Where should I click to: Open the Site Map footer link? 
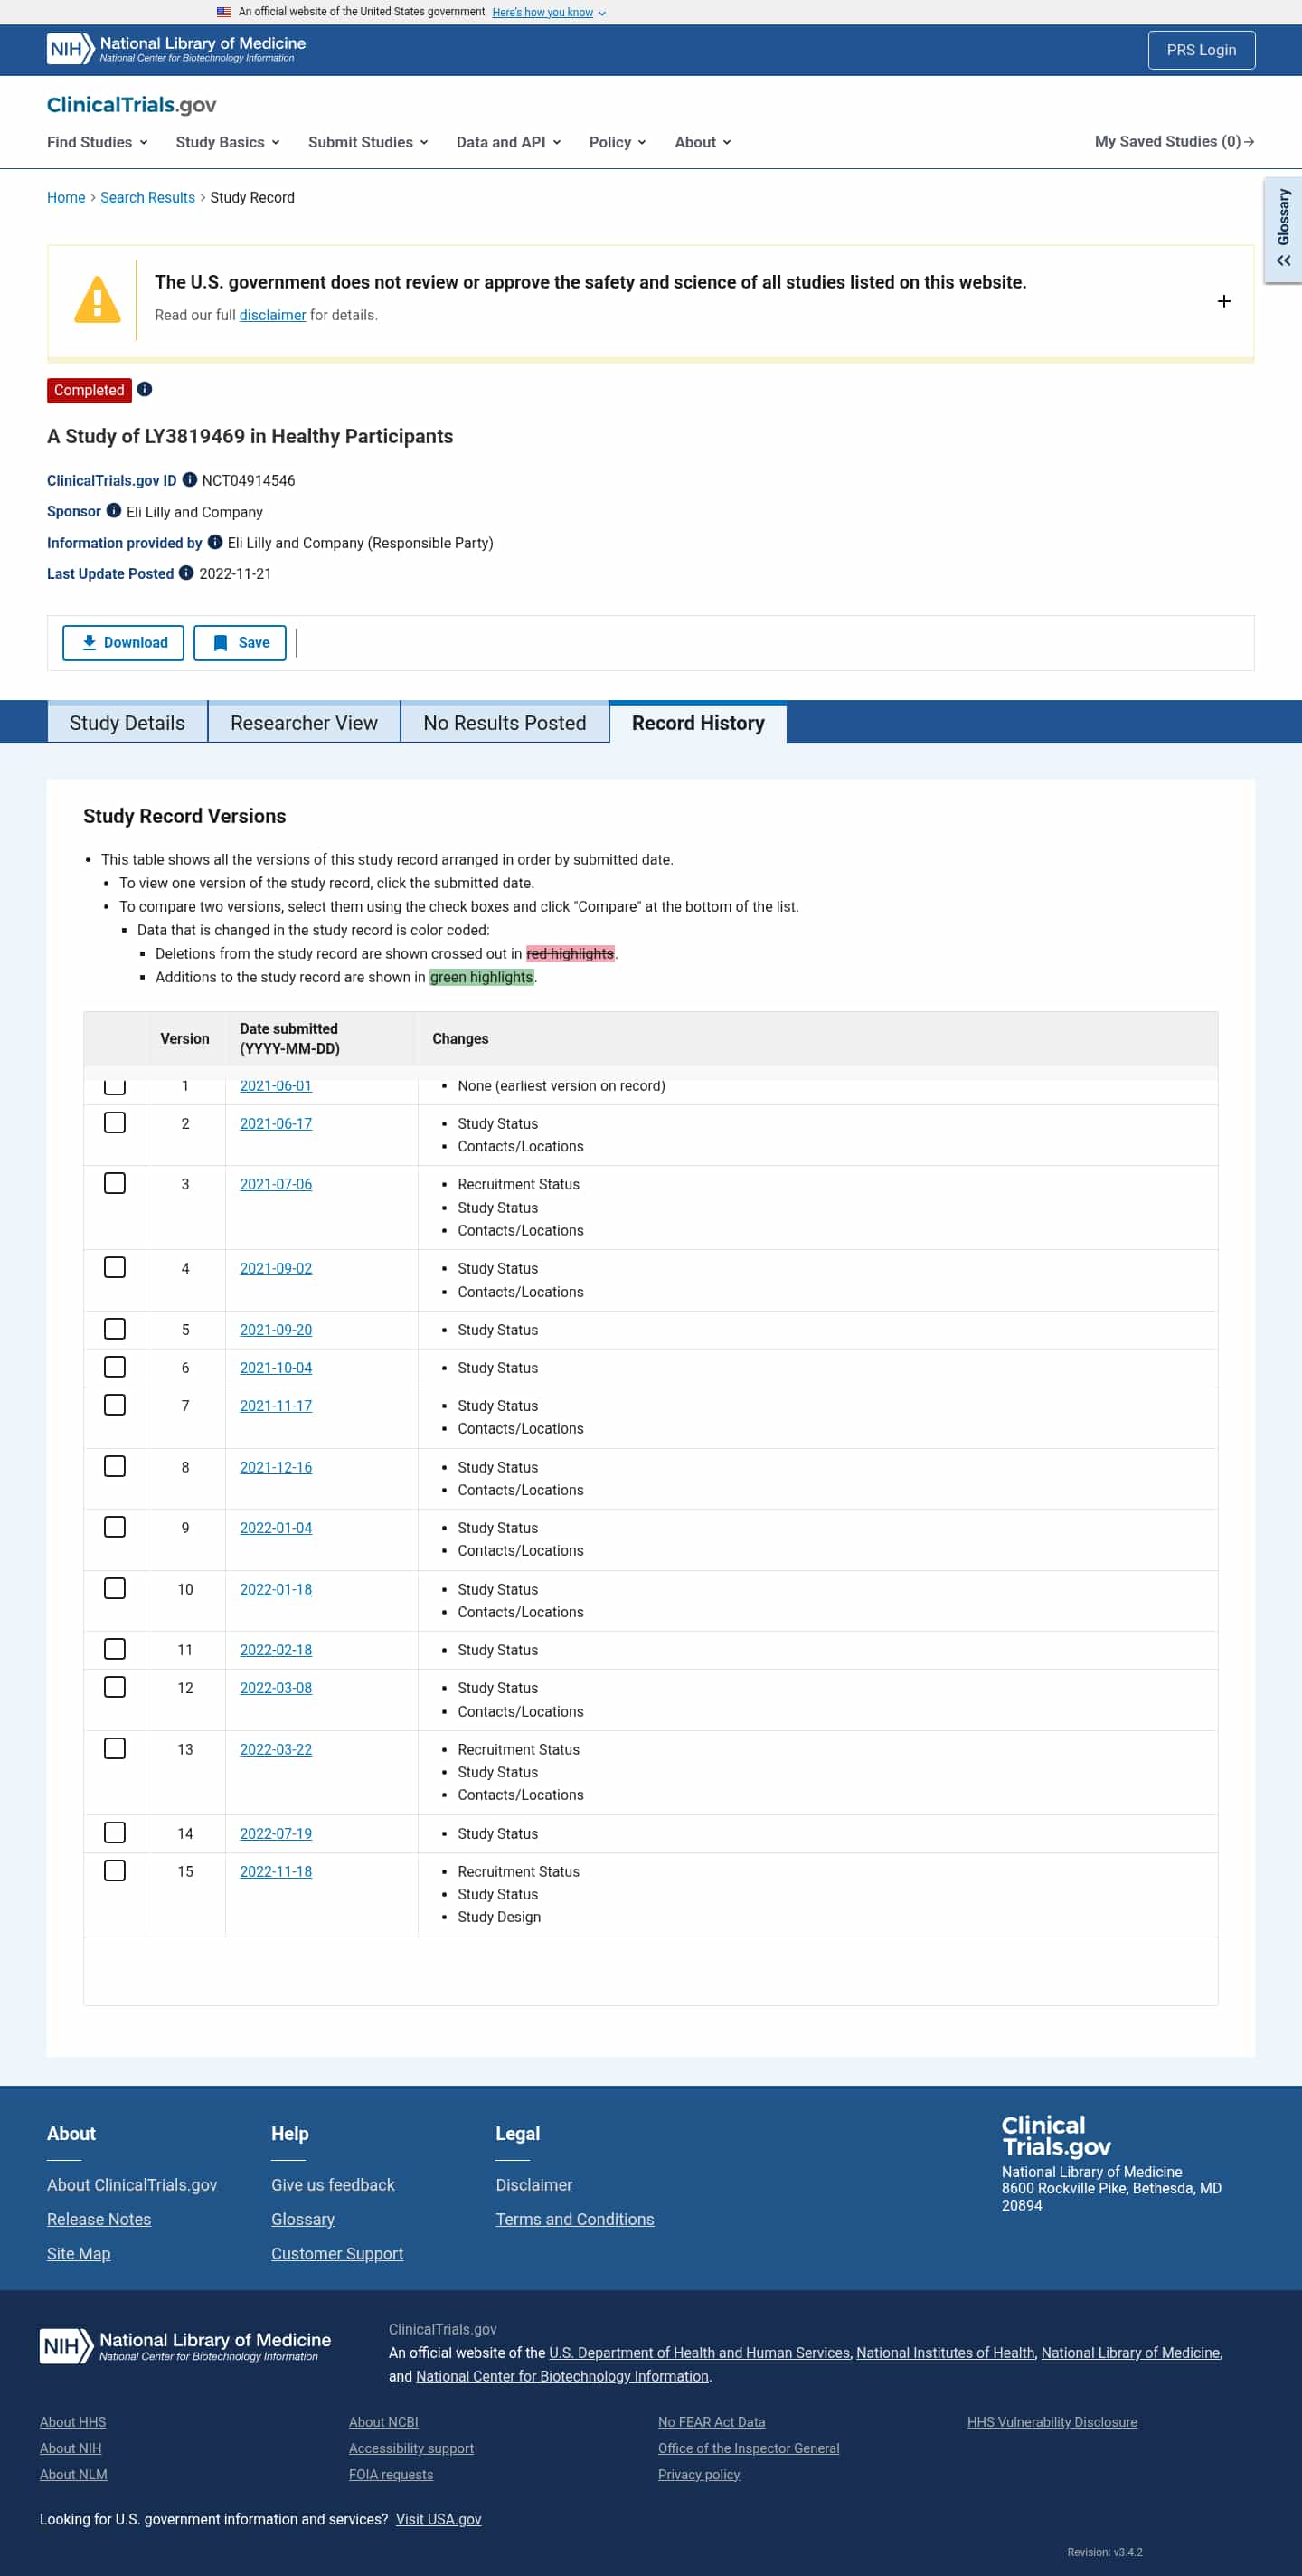pyautogui.click(x=79, y=2253)
